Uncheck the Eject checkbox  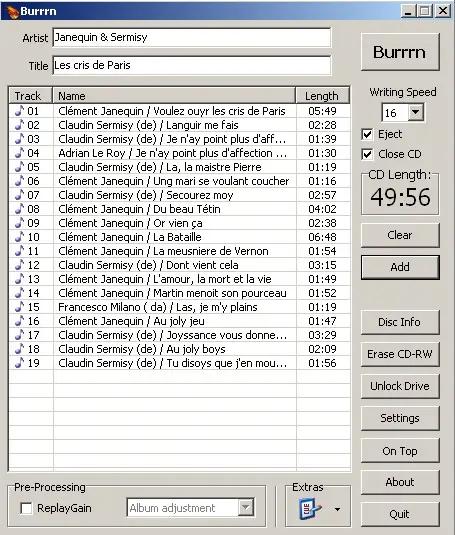367,134
